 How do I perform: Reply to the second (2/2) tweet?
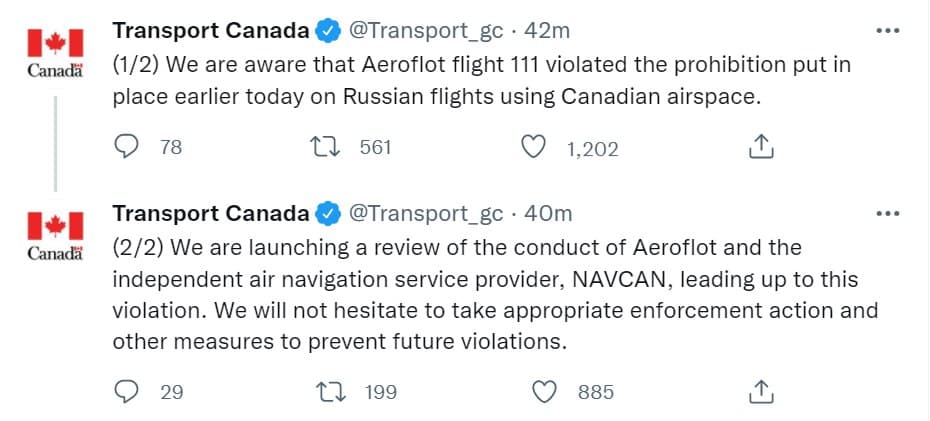coord(127,392)
